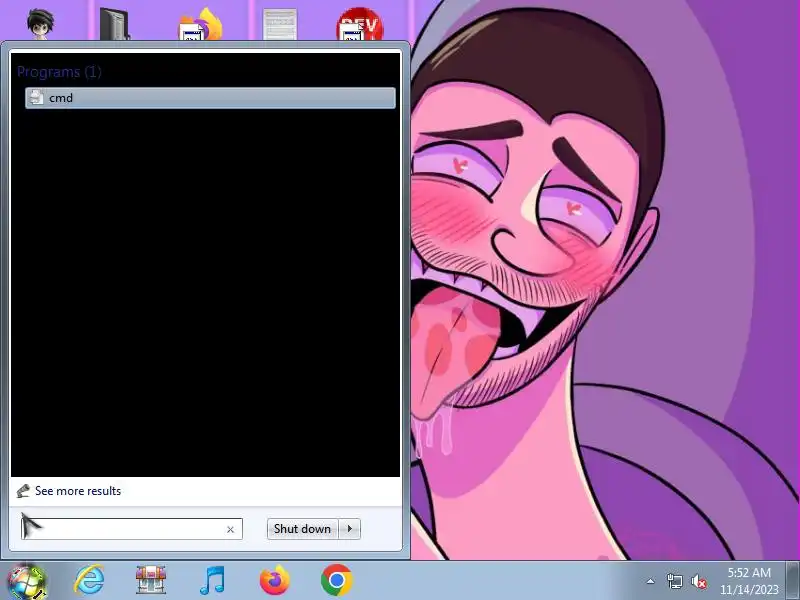Launch Firefox from the taskbar
This screenshot has height=600, width=800.
click(x=274, y=580)
